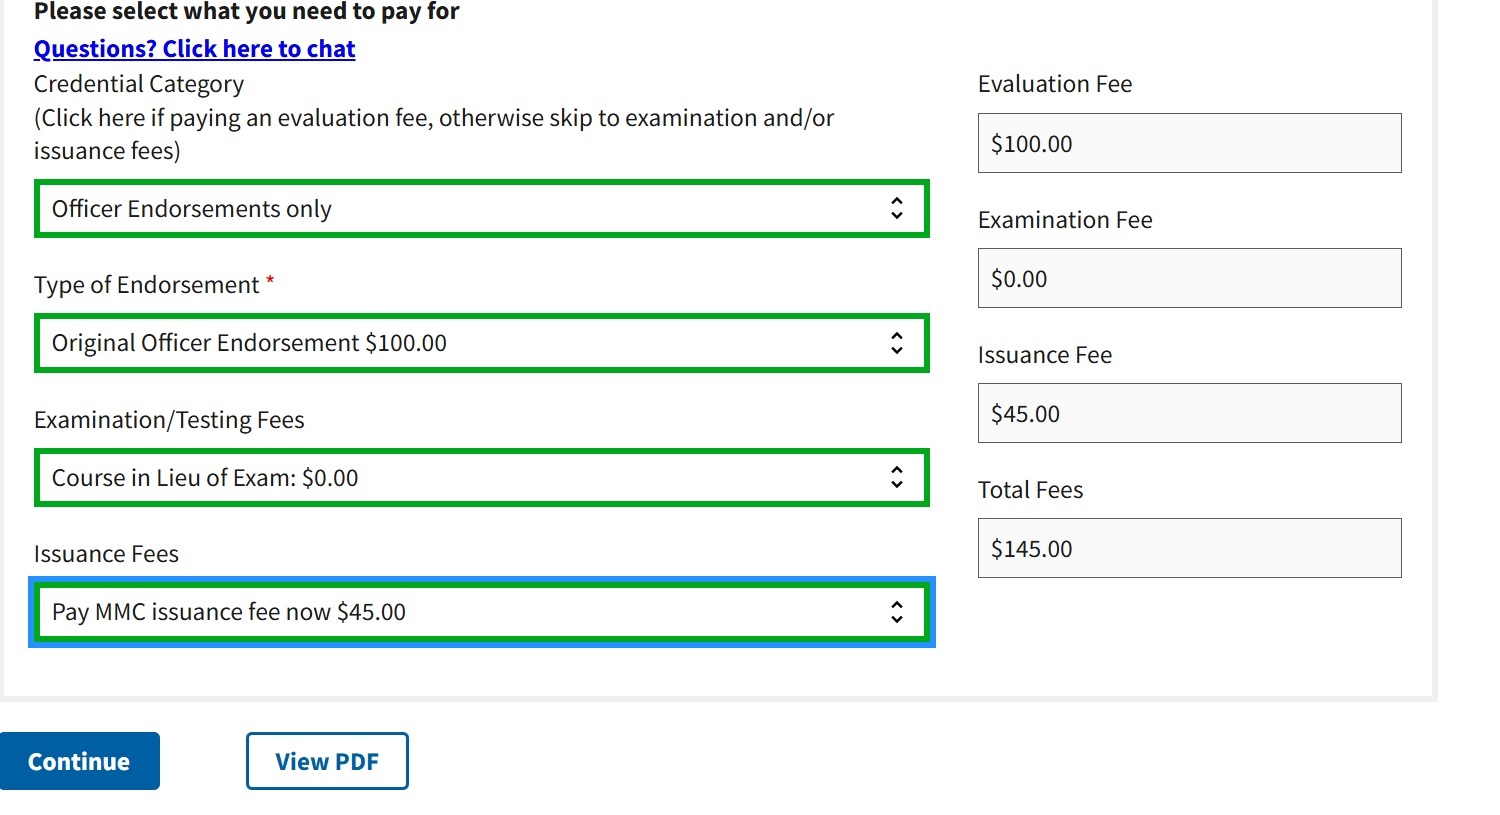Click the Type of Endorsement dropdown arrow icon
This screenshot has width=1500, height=815.
tap(897, 343)
